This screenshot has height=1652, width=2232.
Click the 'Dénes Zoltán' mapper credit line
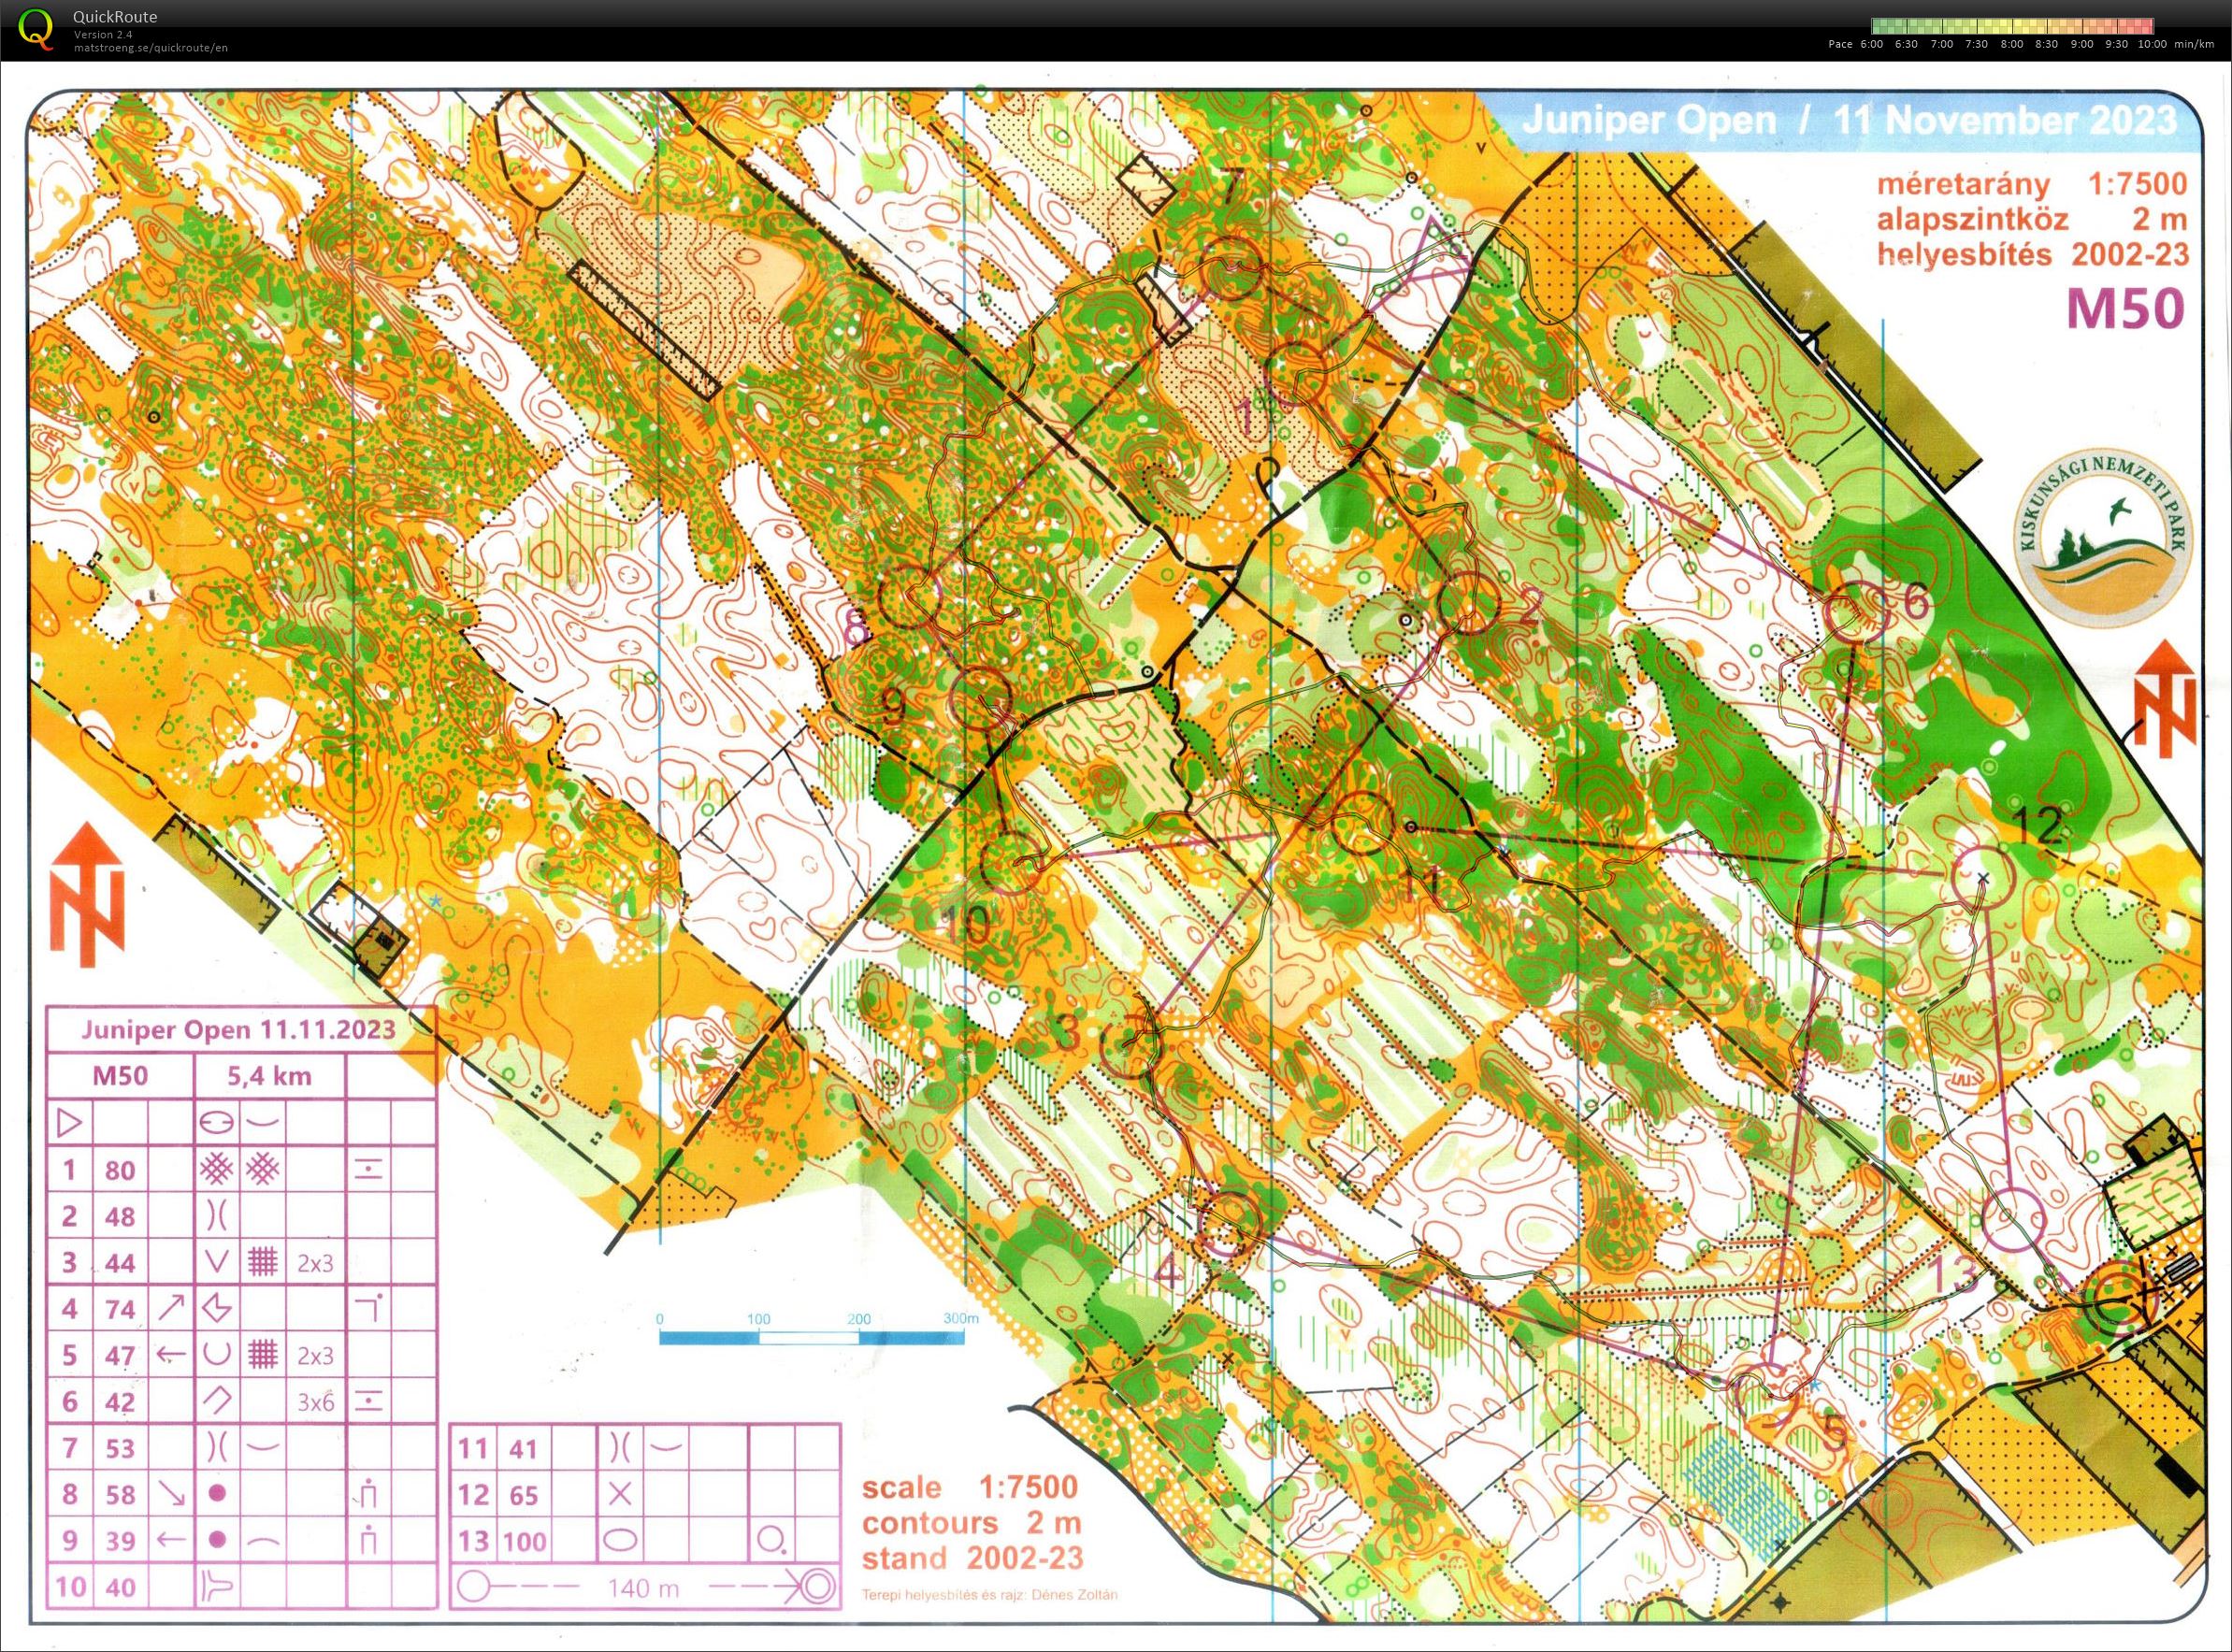(989, 1594)
